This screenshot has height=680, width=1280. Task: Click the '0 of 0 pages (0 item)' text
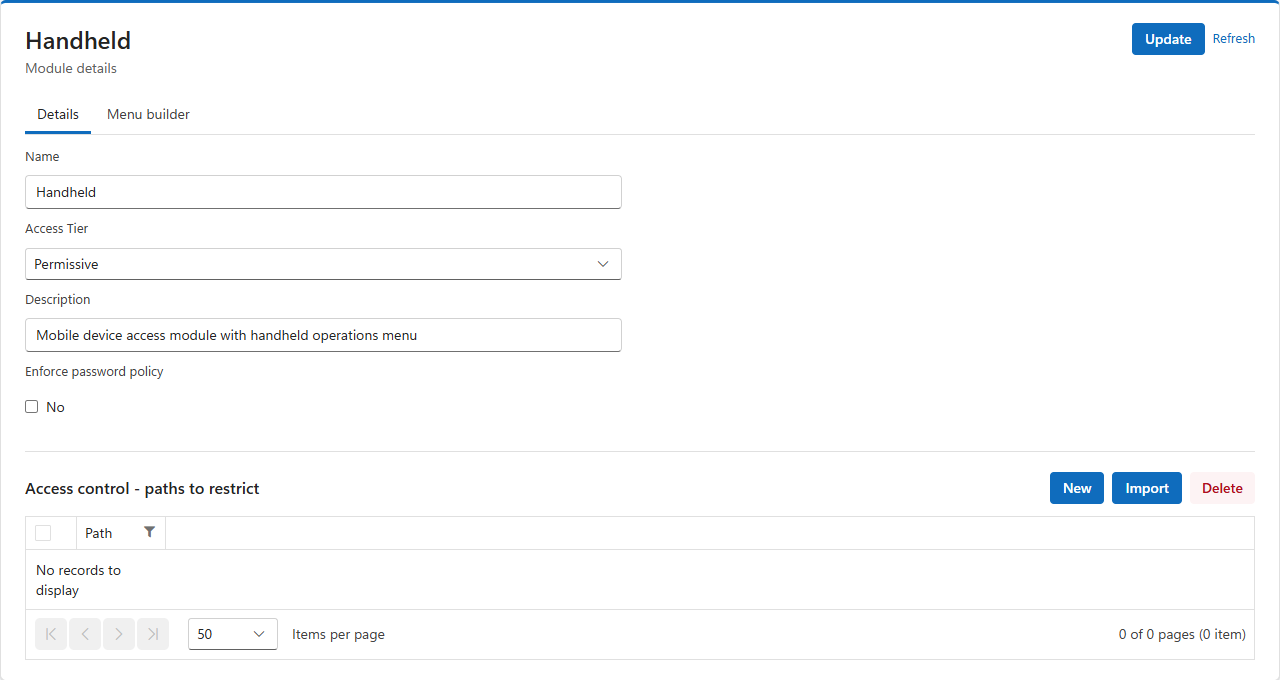1182,634
